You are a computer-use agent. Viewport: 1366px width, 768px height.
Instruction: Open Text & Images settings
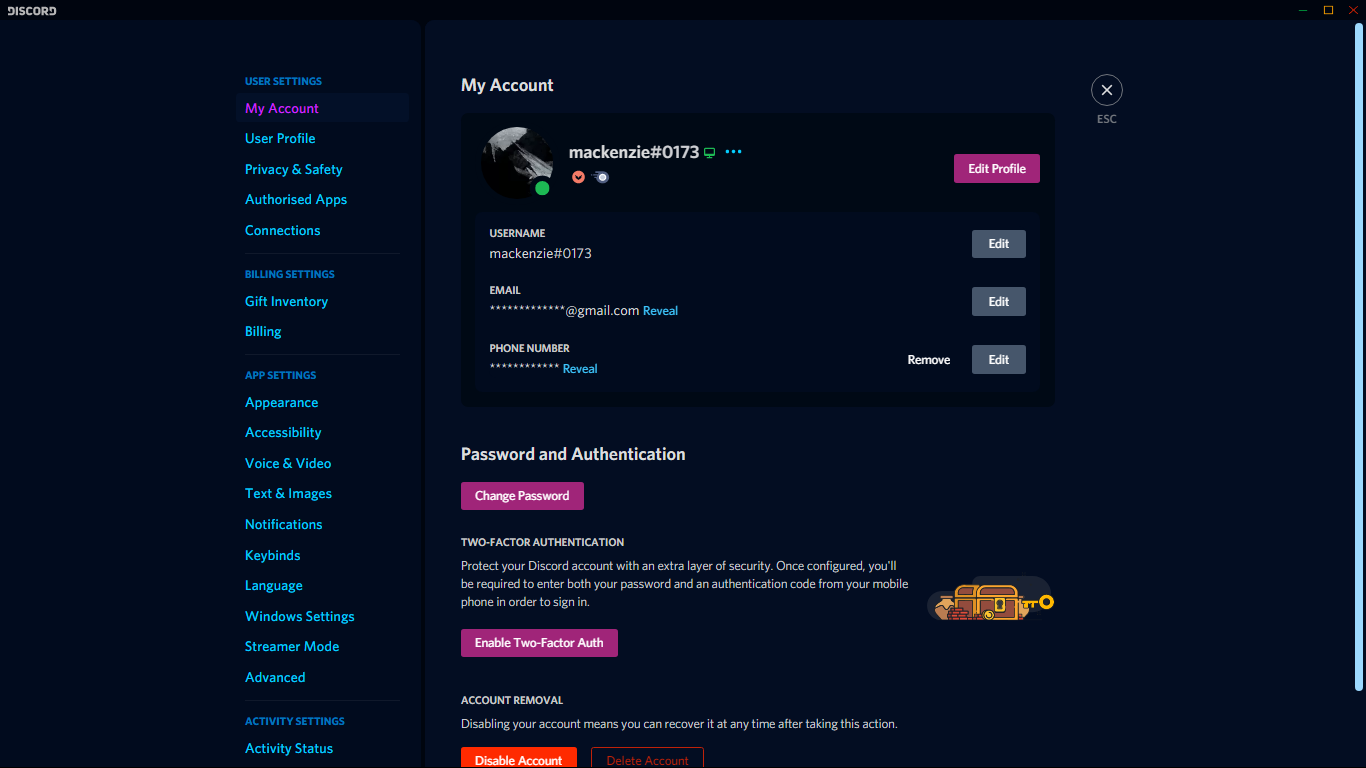point(323,494)
